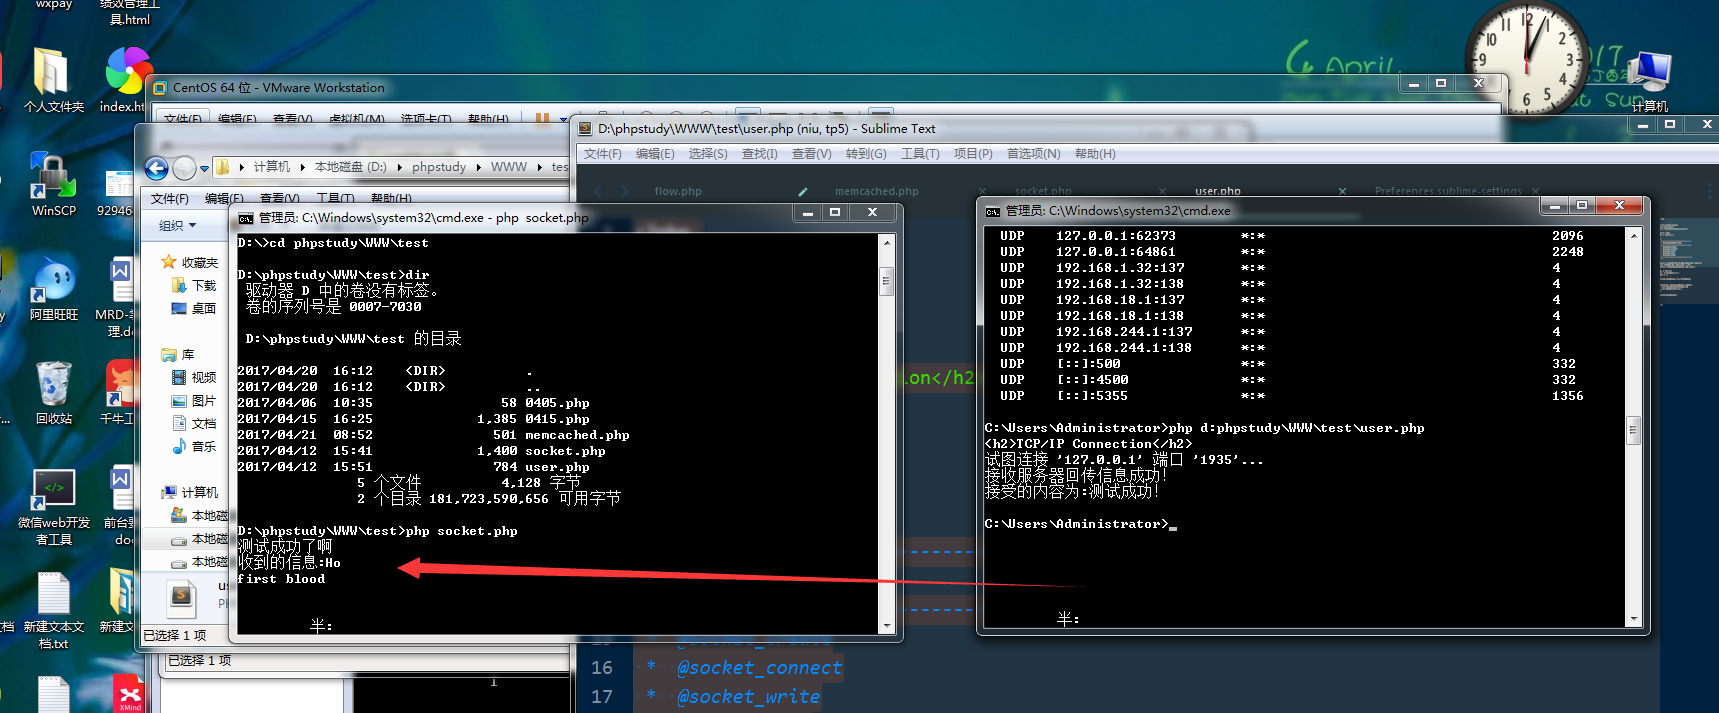Open Sublime Text 文件(F) menu
The height and width of the screenshot is (713, 1719).
click(x=603, y=154)
